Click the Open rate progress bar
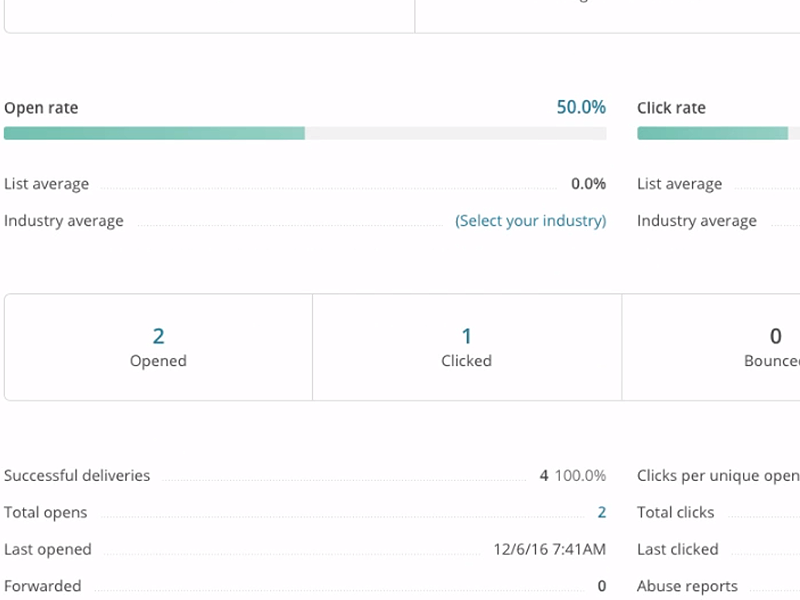800x600 pixels. click(x=305, y=133)
